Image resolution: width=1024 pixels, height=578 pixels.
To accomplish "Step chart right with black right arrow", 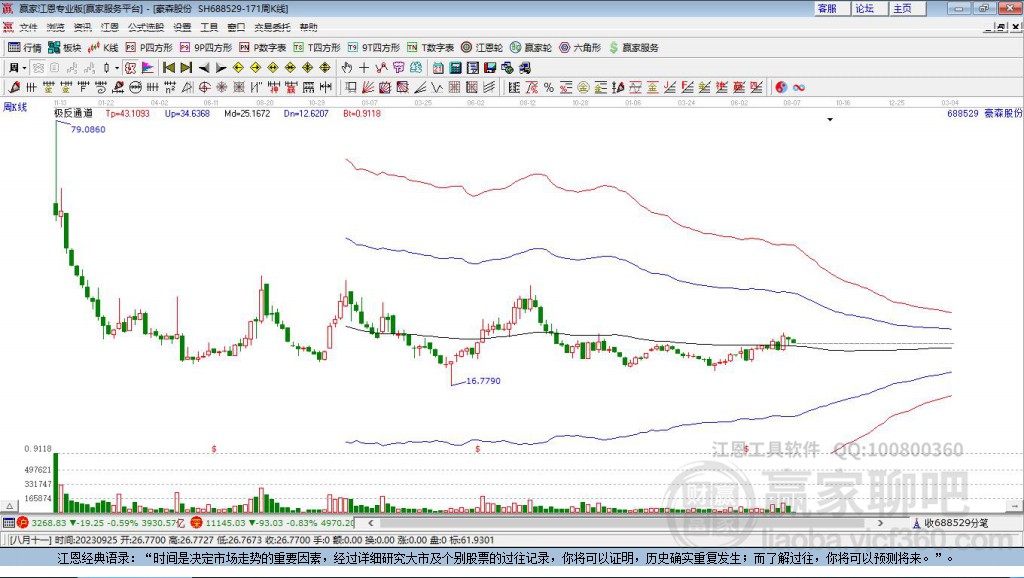I will coord(221,67).
